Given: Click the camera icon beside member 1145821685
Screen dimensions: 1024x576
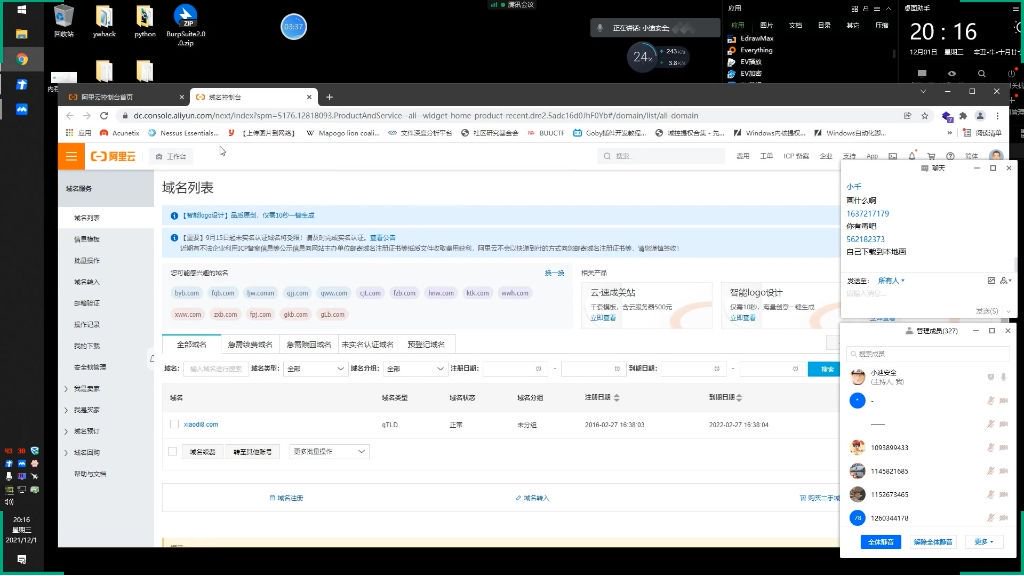Looking at the screenshot, I should [x=1003, y=471].
